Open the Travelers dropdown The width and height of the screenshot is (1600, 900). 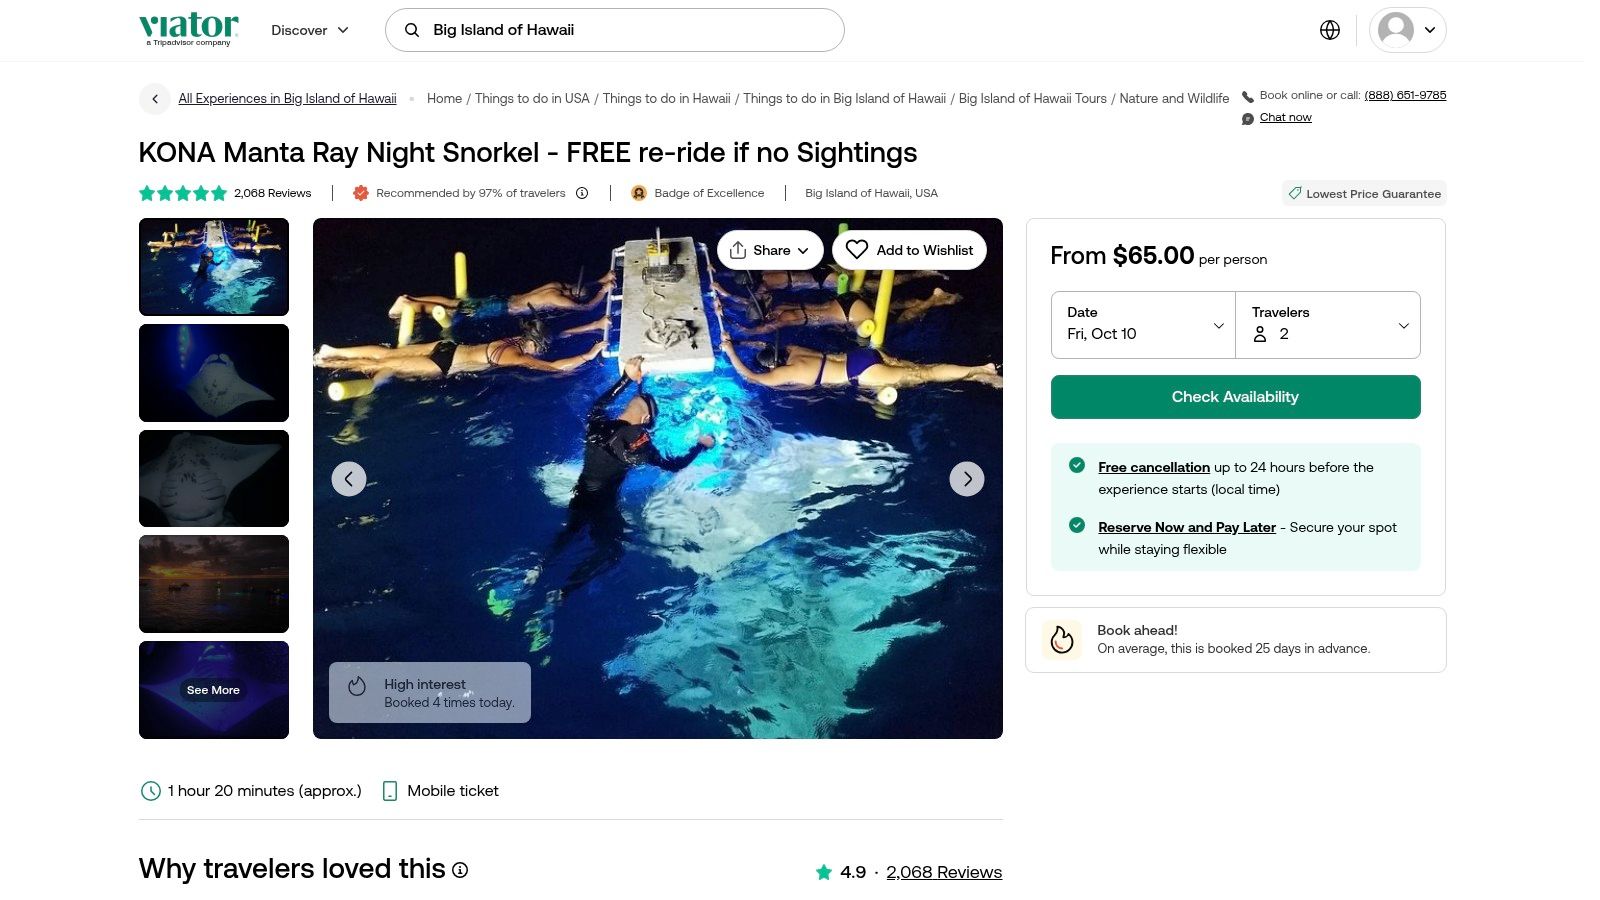pos(1328,325)
